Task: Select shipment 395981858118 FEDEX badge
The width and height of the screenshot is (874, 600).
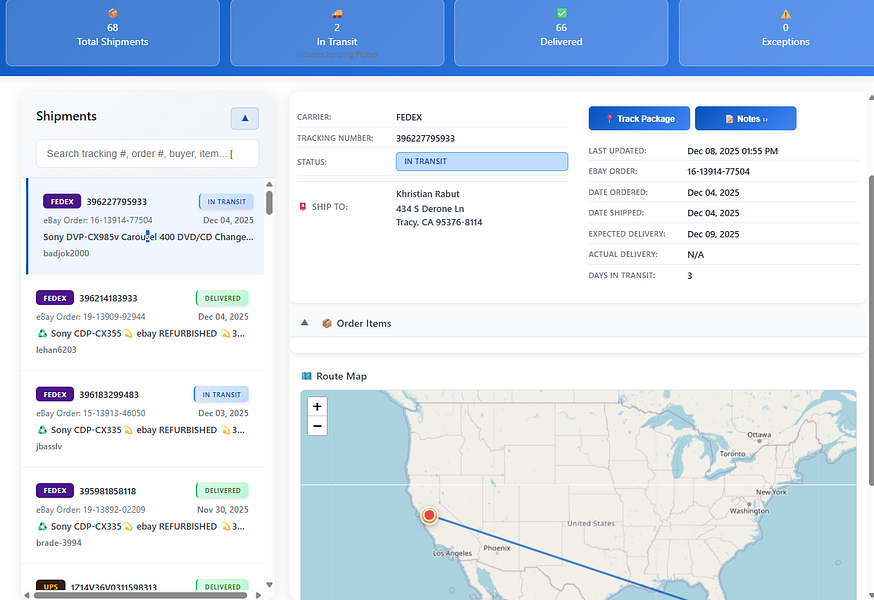Action: point(55,491)
